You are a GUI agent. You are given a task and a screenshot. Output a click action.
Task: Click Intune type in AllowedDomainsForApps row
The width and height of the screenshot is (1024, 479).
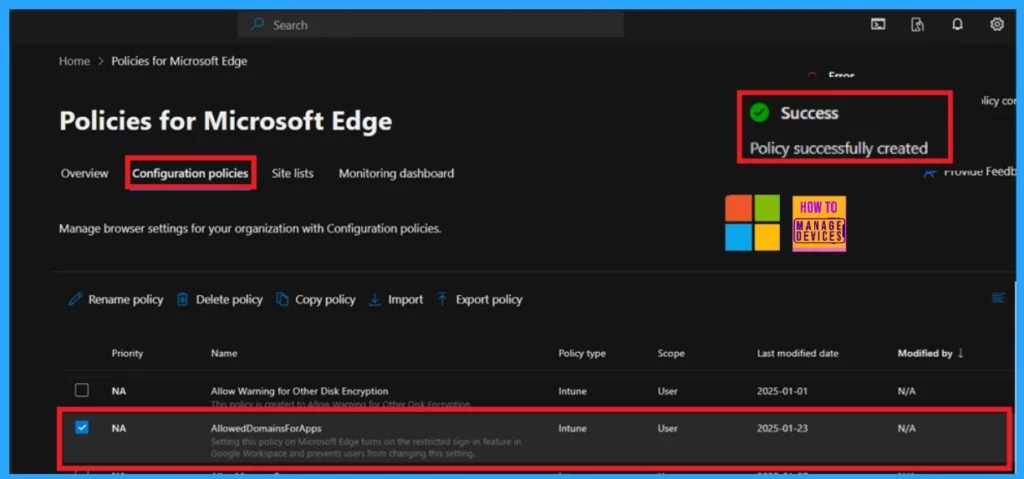(x=573, y=428)
